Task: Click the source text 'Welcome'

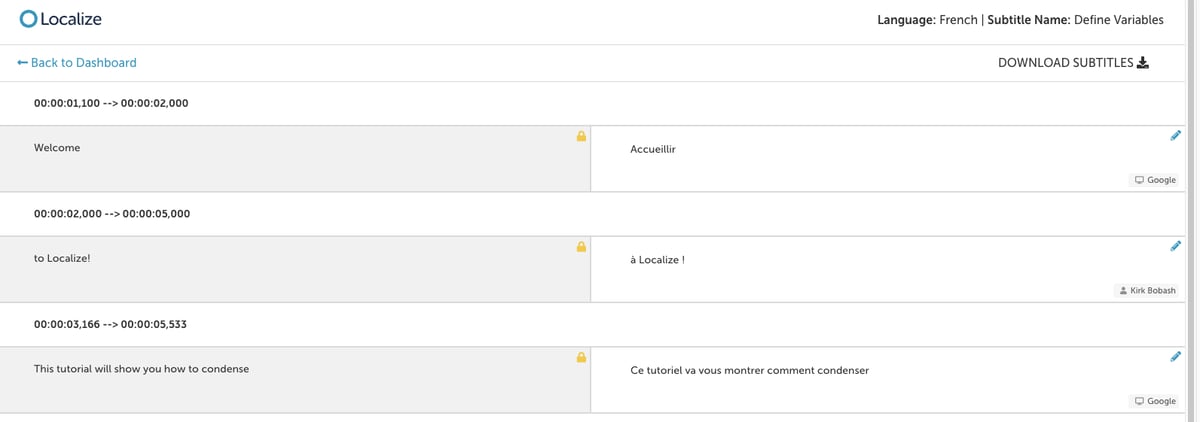Action: pos(57,148)
